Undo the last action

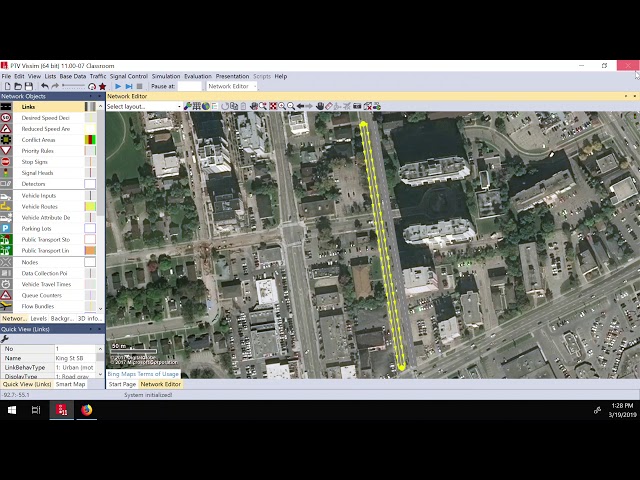[44, 86]
